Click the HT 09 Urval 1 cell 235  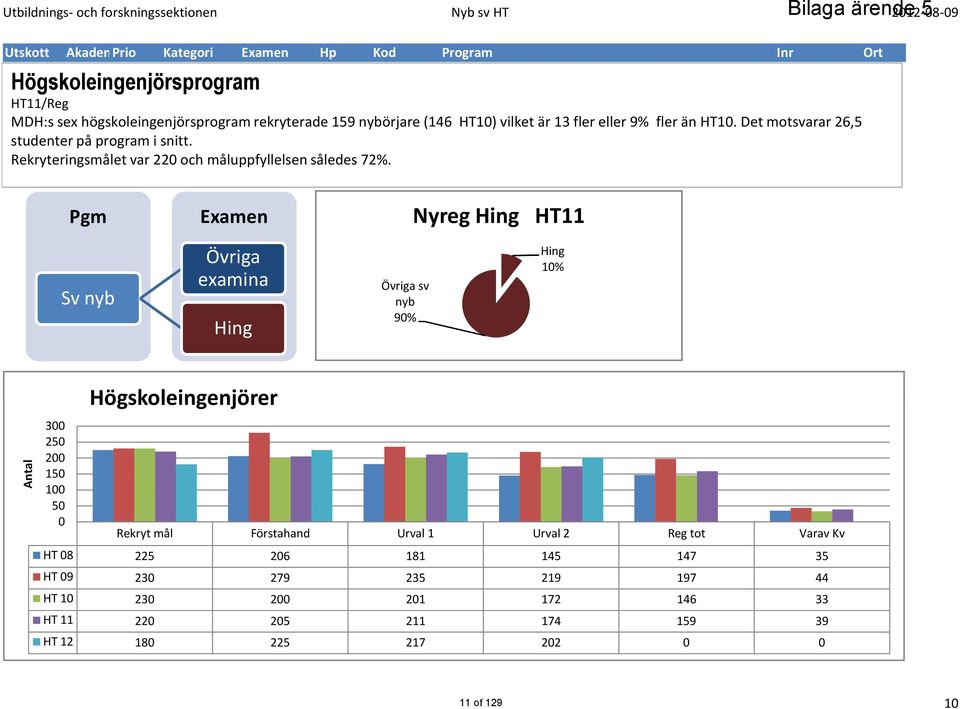coord(415,578)
